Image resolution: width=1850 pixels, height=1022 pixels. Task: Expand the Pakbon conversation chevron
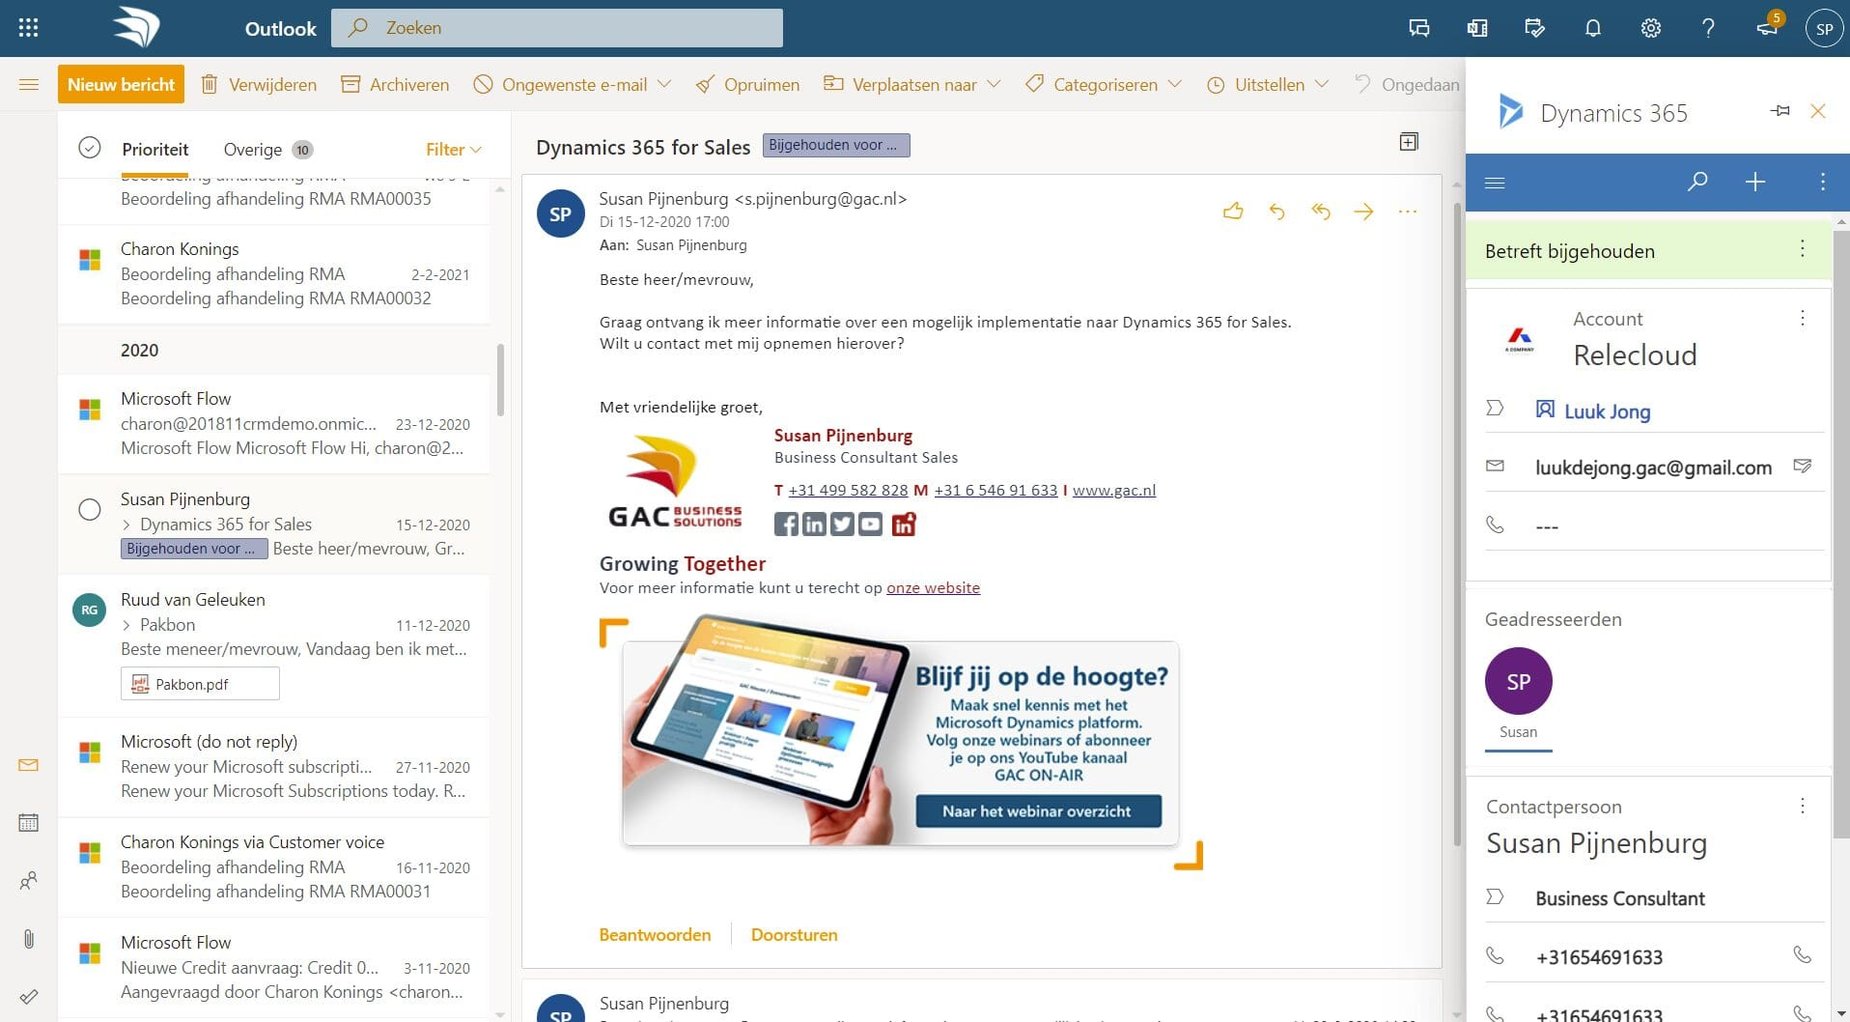pos(127,625)
